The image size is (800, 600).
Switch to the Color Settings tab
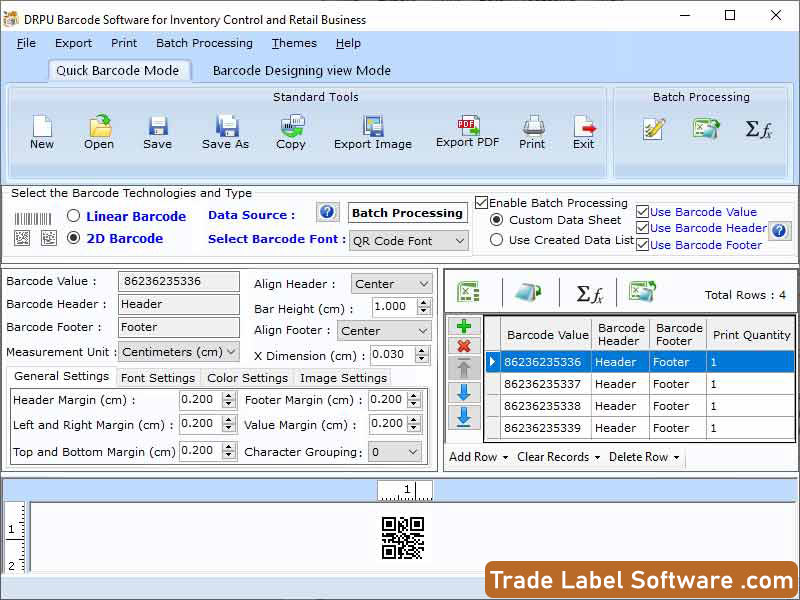point(247,378)
